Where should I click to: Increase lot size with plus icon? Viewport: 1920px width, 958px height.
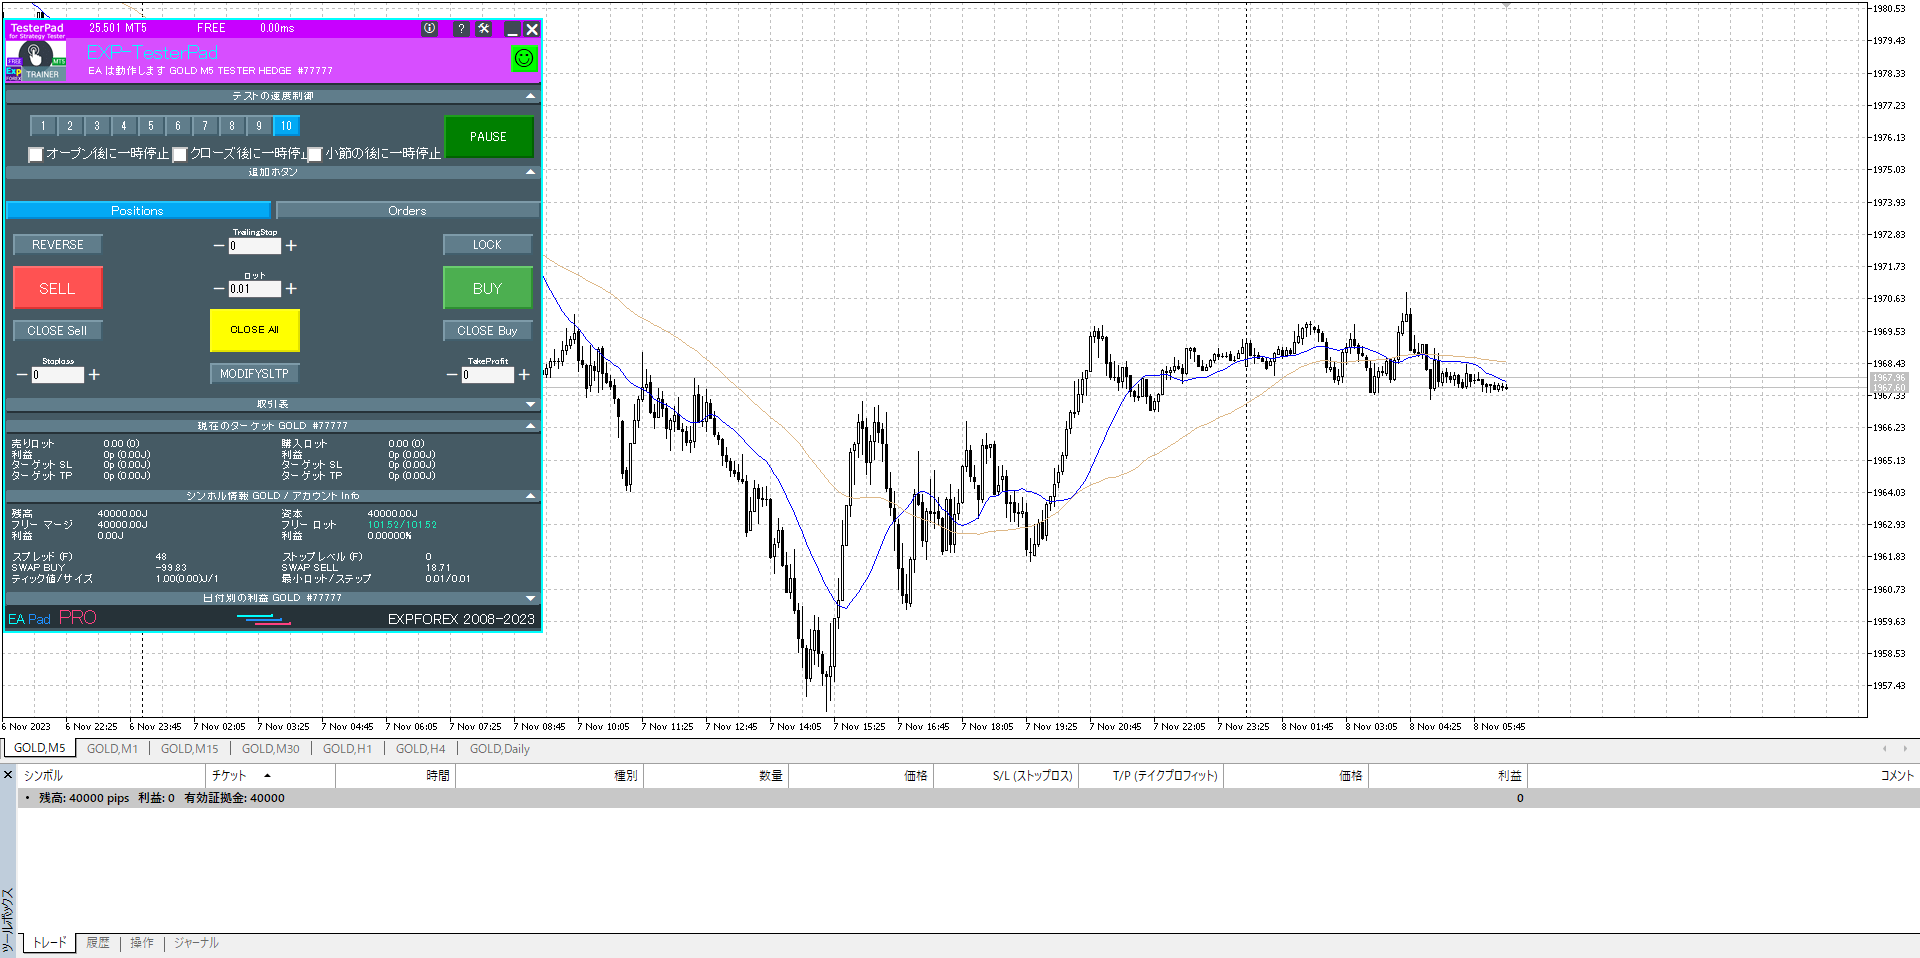coord(291,289)
